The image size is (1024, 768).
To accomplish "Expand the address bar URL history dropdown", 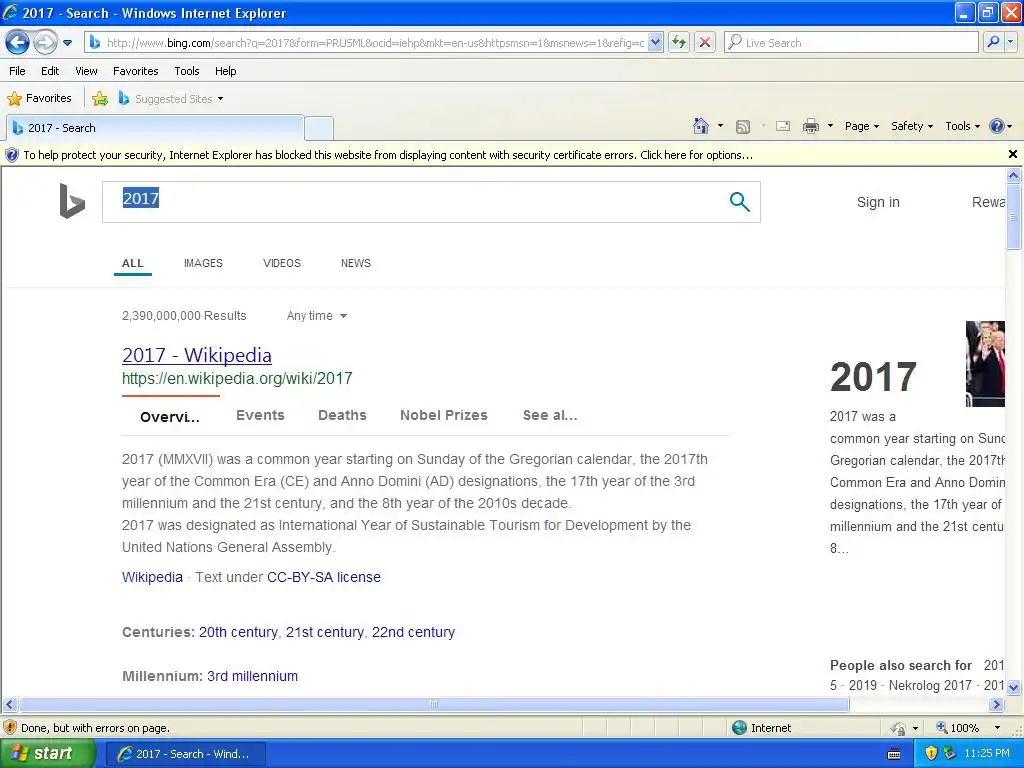I will (656, 43).
